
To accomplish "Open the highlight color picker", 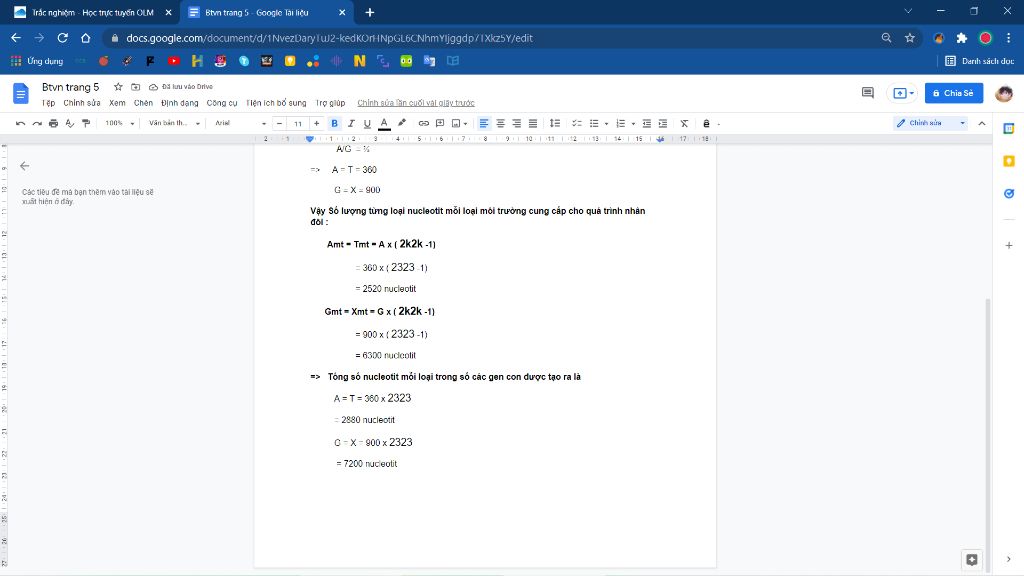I will 402,123.
